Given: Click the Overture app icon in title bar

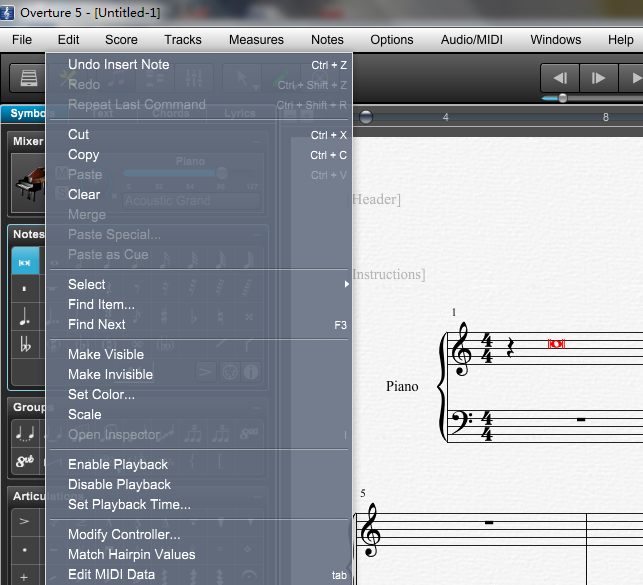Looking at the screenshot, I should point(7,13).
